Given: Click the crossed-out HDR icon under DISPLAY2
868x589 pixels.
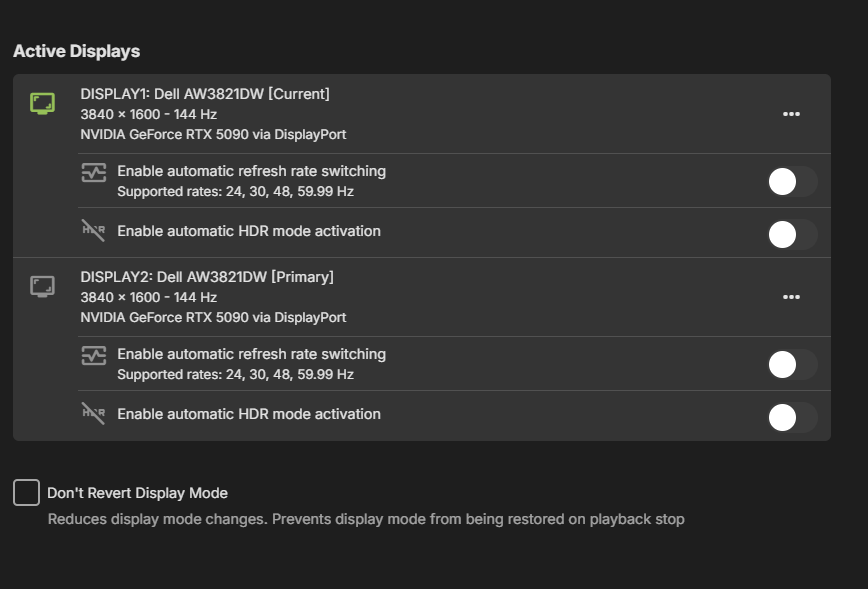Looking at the screenshot, I should tap(93, 414).
